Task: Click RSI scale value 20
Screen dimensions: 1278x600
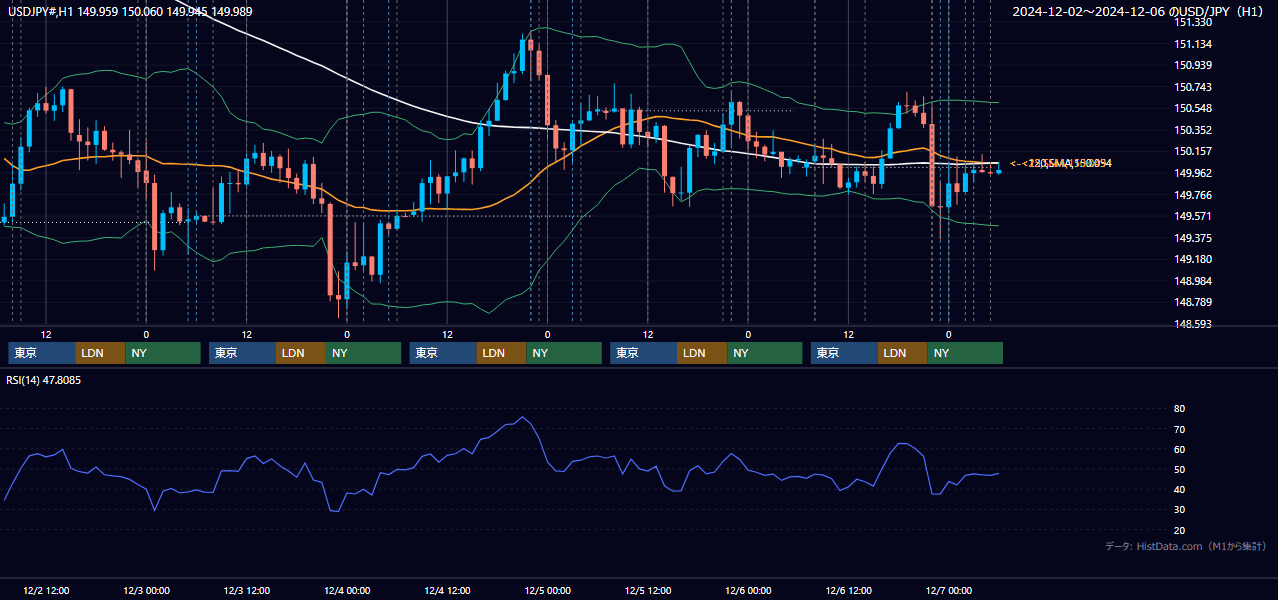Action: coord(1180,530)
